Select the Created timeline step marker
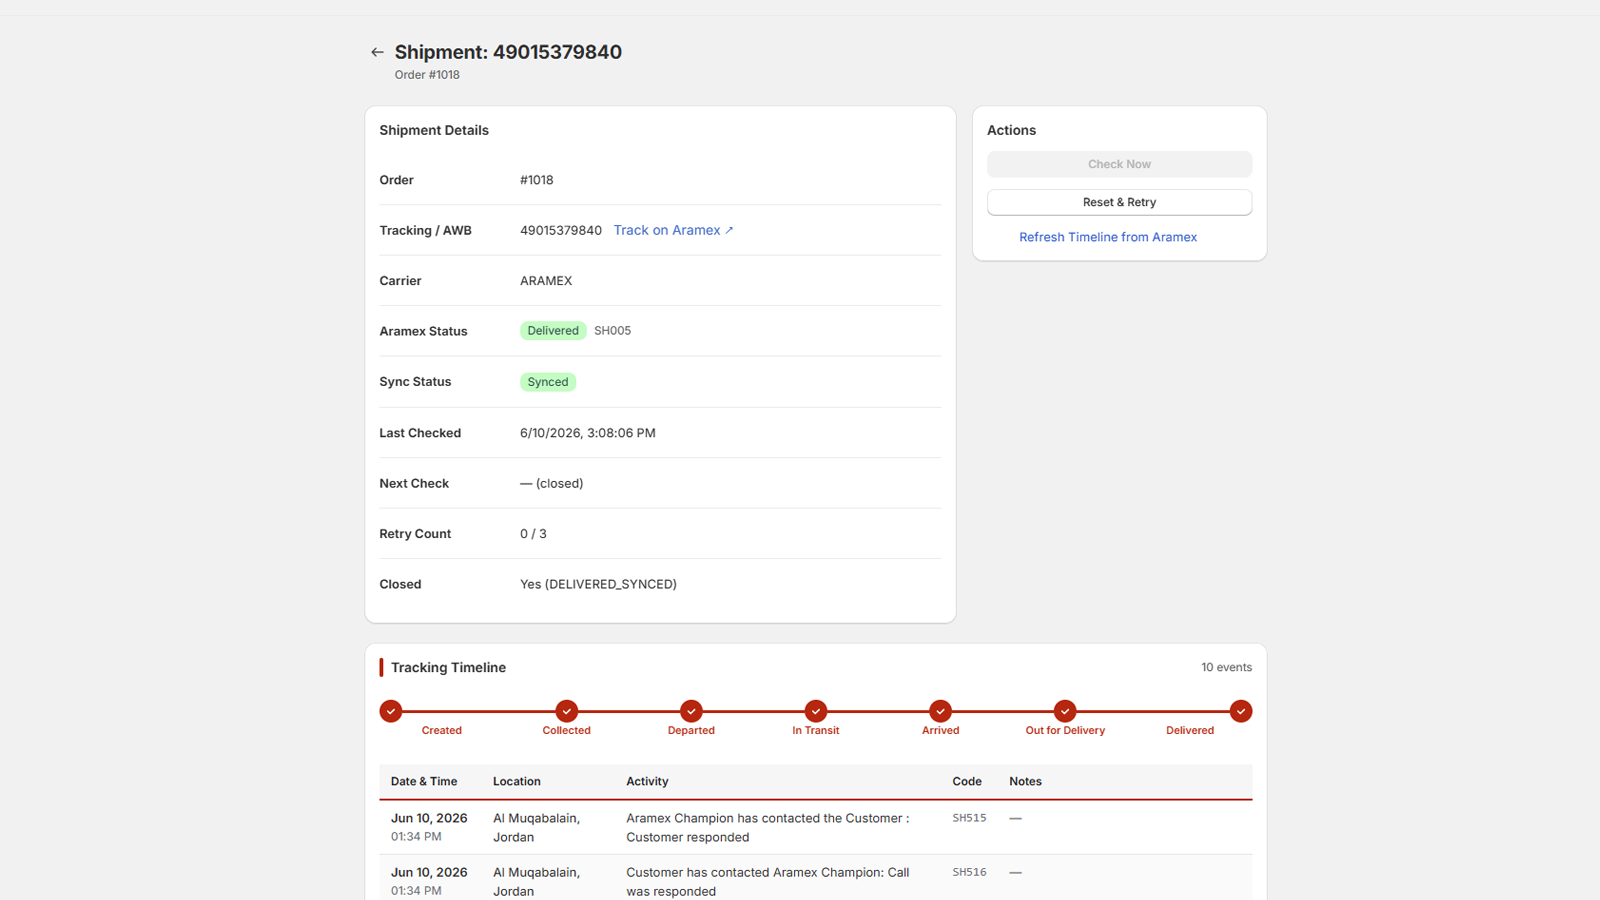Image resolution: width=1600 pixels, height=900 pixels. (x=391, y=711)
